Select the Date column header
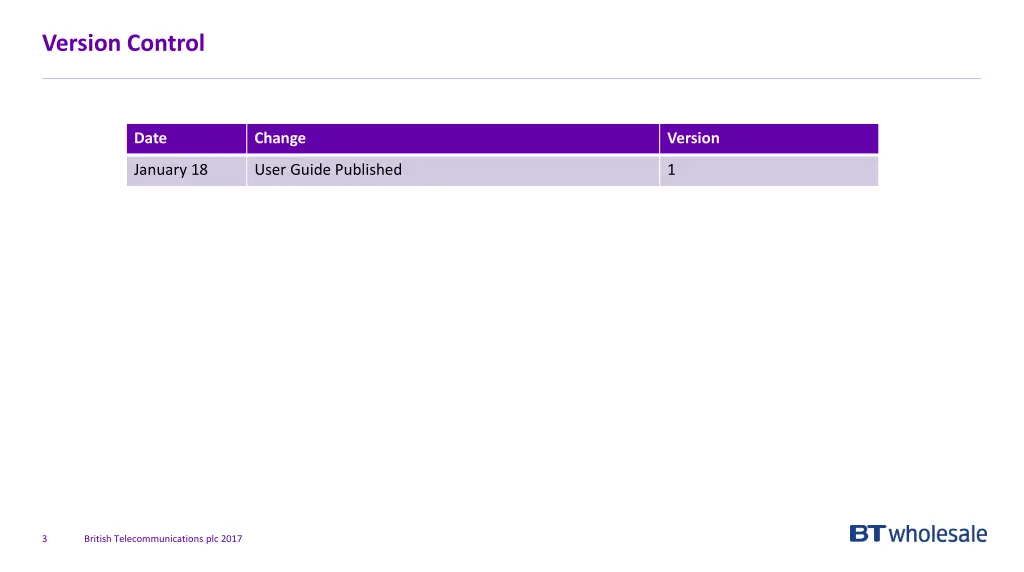This screenshot has height=572, width=1024. [x=151, y=138]
